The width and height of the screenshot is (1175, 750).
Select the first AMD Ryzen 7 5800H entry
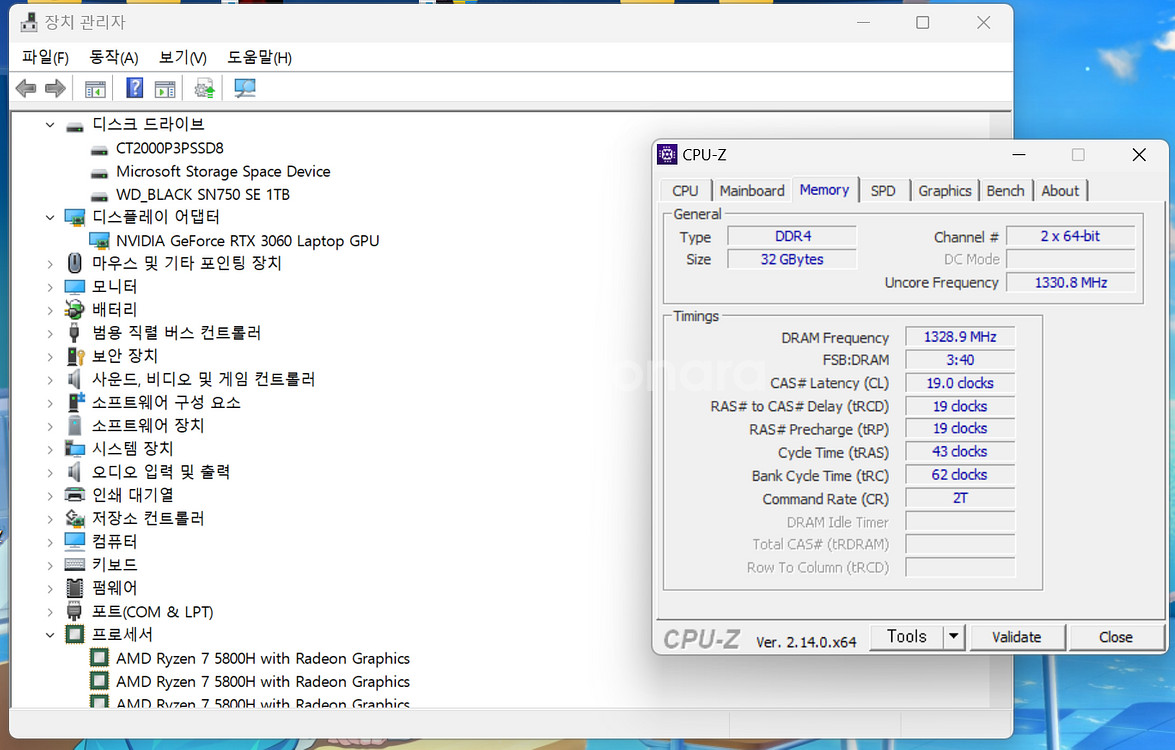click(x=262, y=659)
